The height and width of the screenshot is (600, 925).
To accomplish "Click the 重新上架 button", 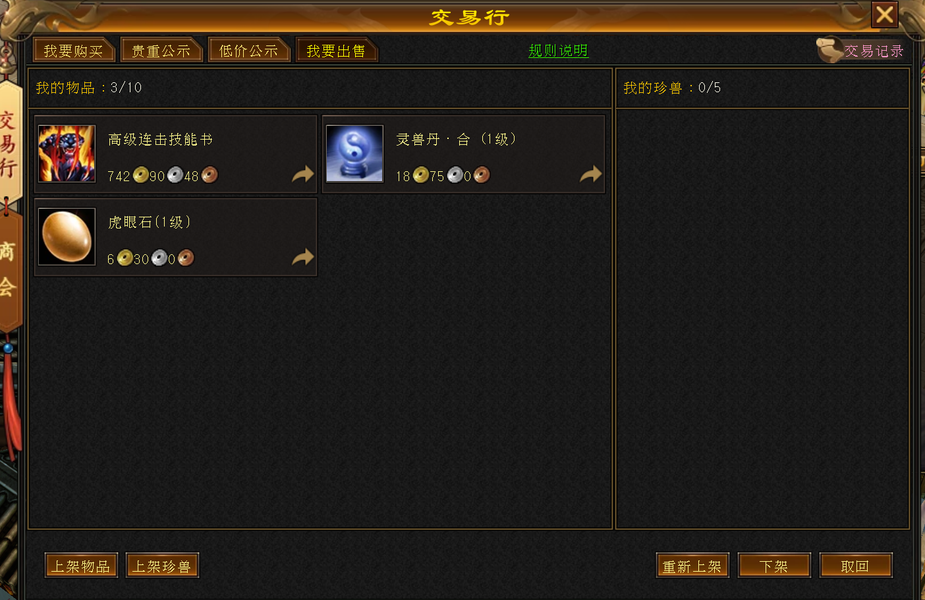I will click(x=692, y=566).
